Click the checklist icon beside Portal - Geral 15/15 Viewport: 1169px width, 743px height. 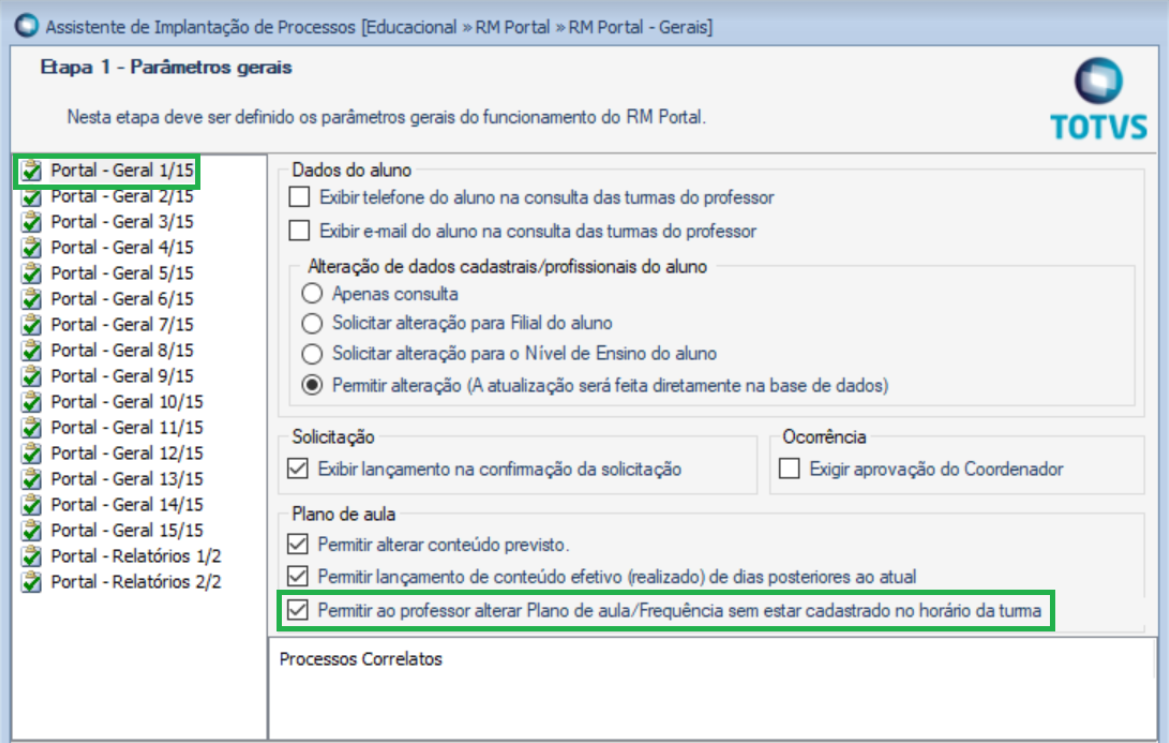[x=31, y=531]
